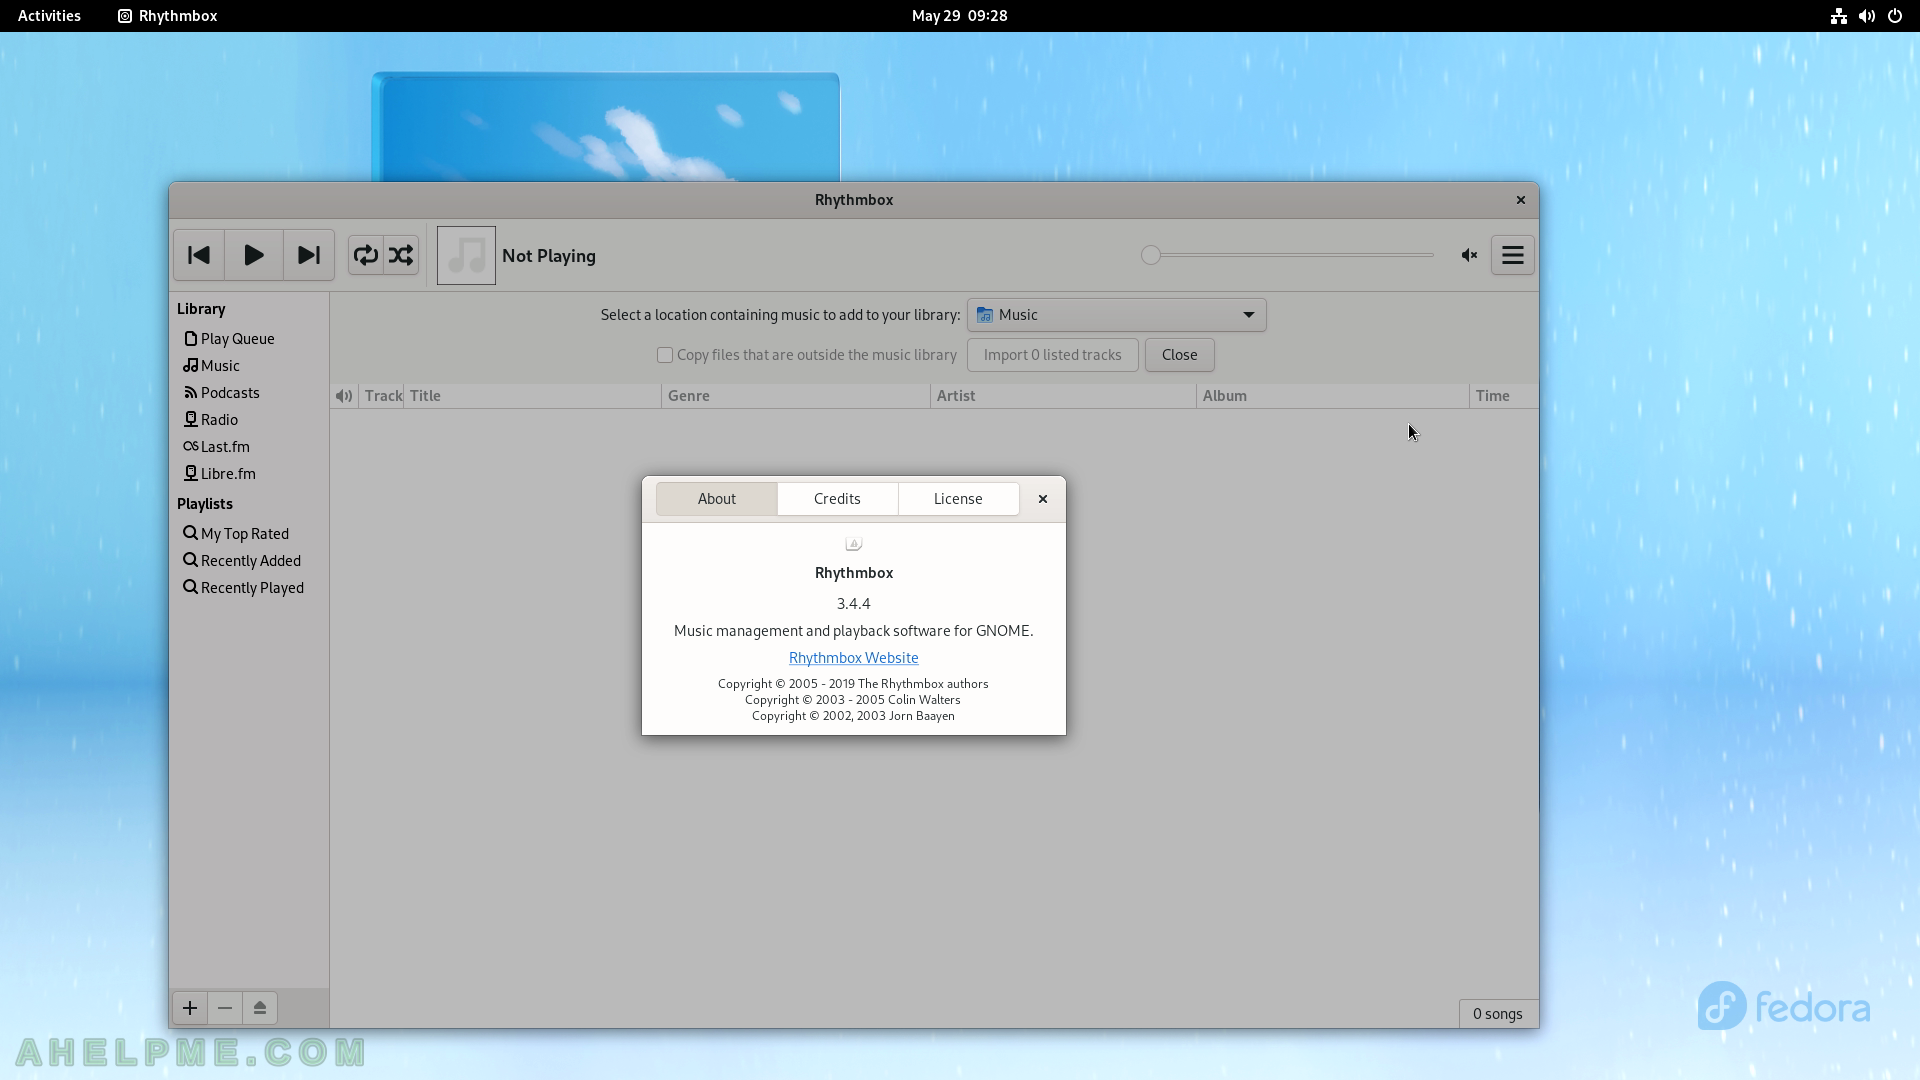
Task: Click the system volume icon
Action: click(1867, 16)
